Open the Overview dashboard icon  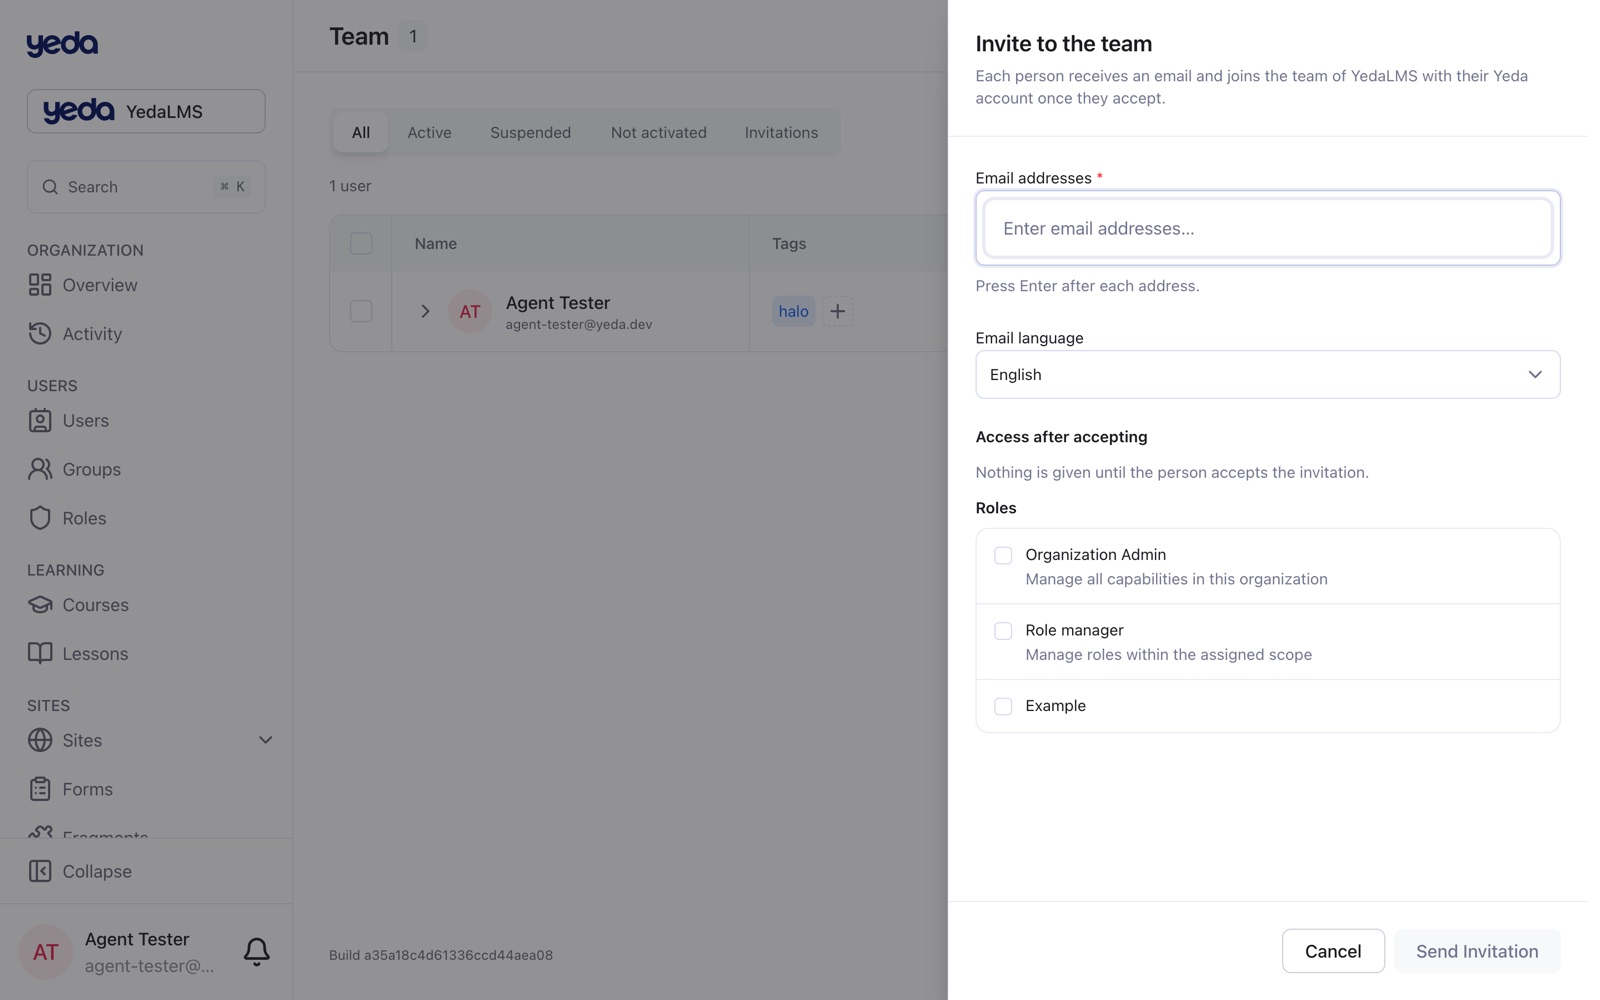(x=40, y=285)
